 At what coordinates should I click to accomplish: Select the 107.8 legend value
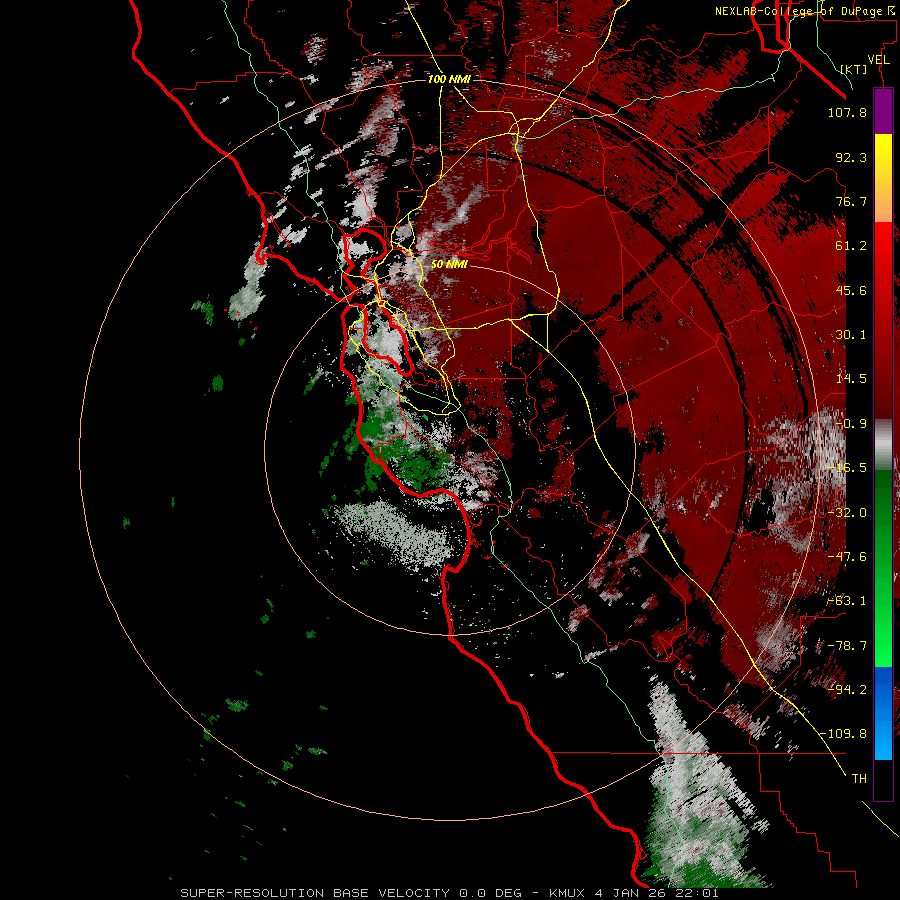click(847, 112)
